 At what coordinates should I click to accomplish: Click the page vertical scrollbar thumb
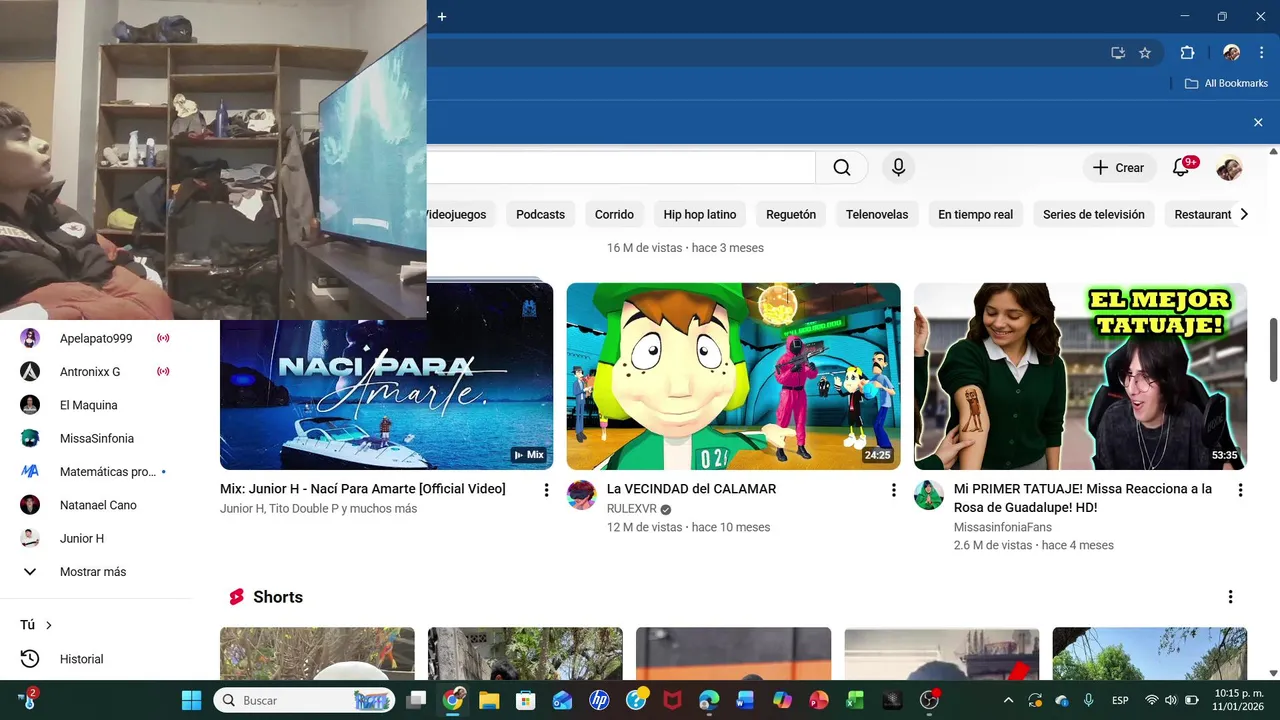tap(1273, 350)
